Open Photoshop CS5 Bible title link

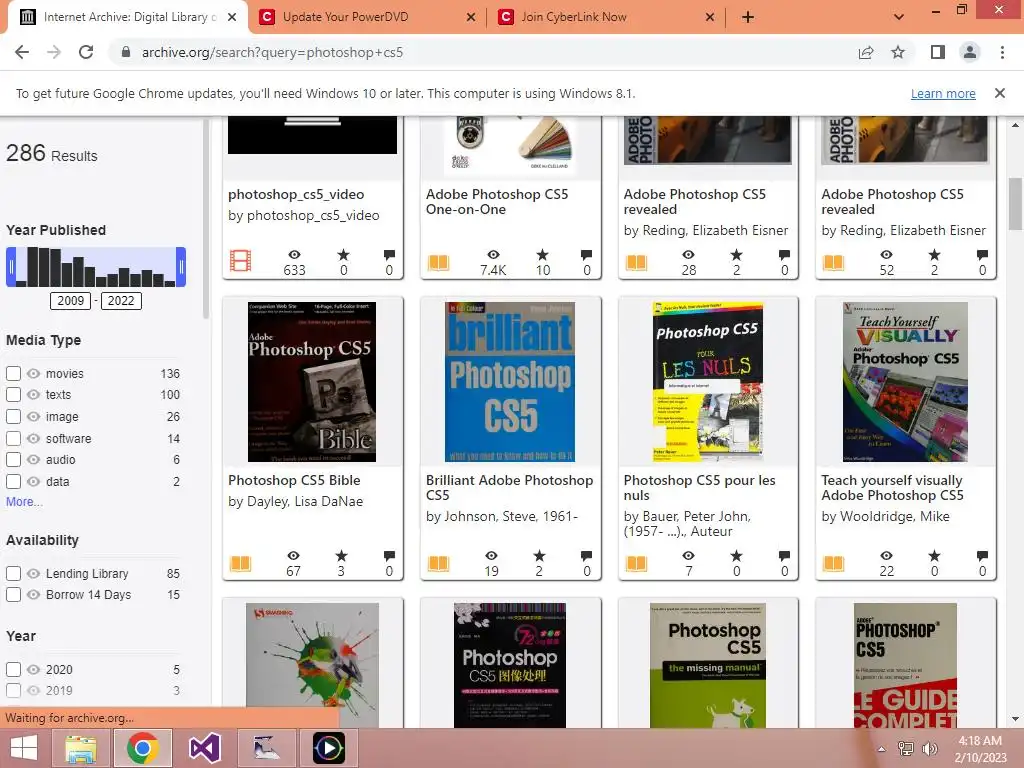pyautogui.click(x=294, y=480)
